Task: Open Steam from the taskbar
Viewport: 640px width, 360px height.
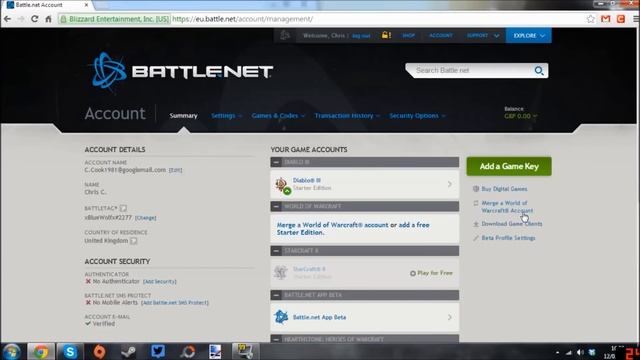Action: (129, 351)
